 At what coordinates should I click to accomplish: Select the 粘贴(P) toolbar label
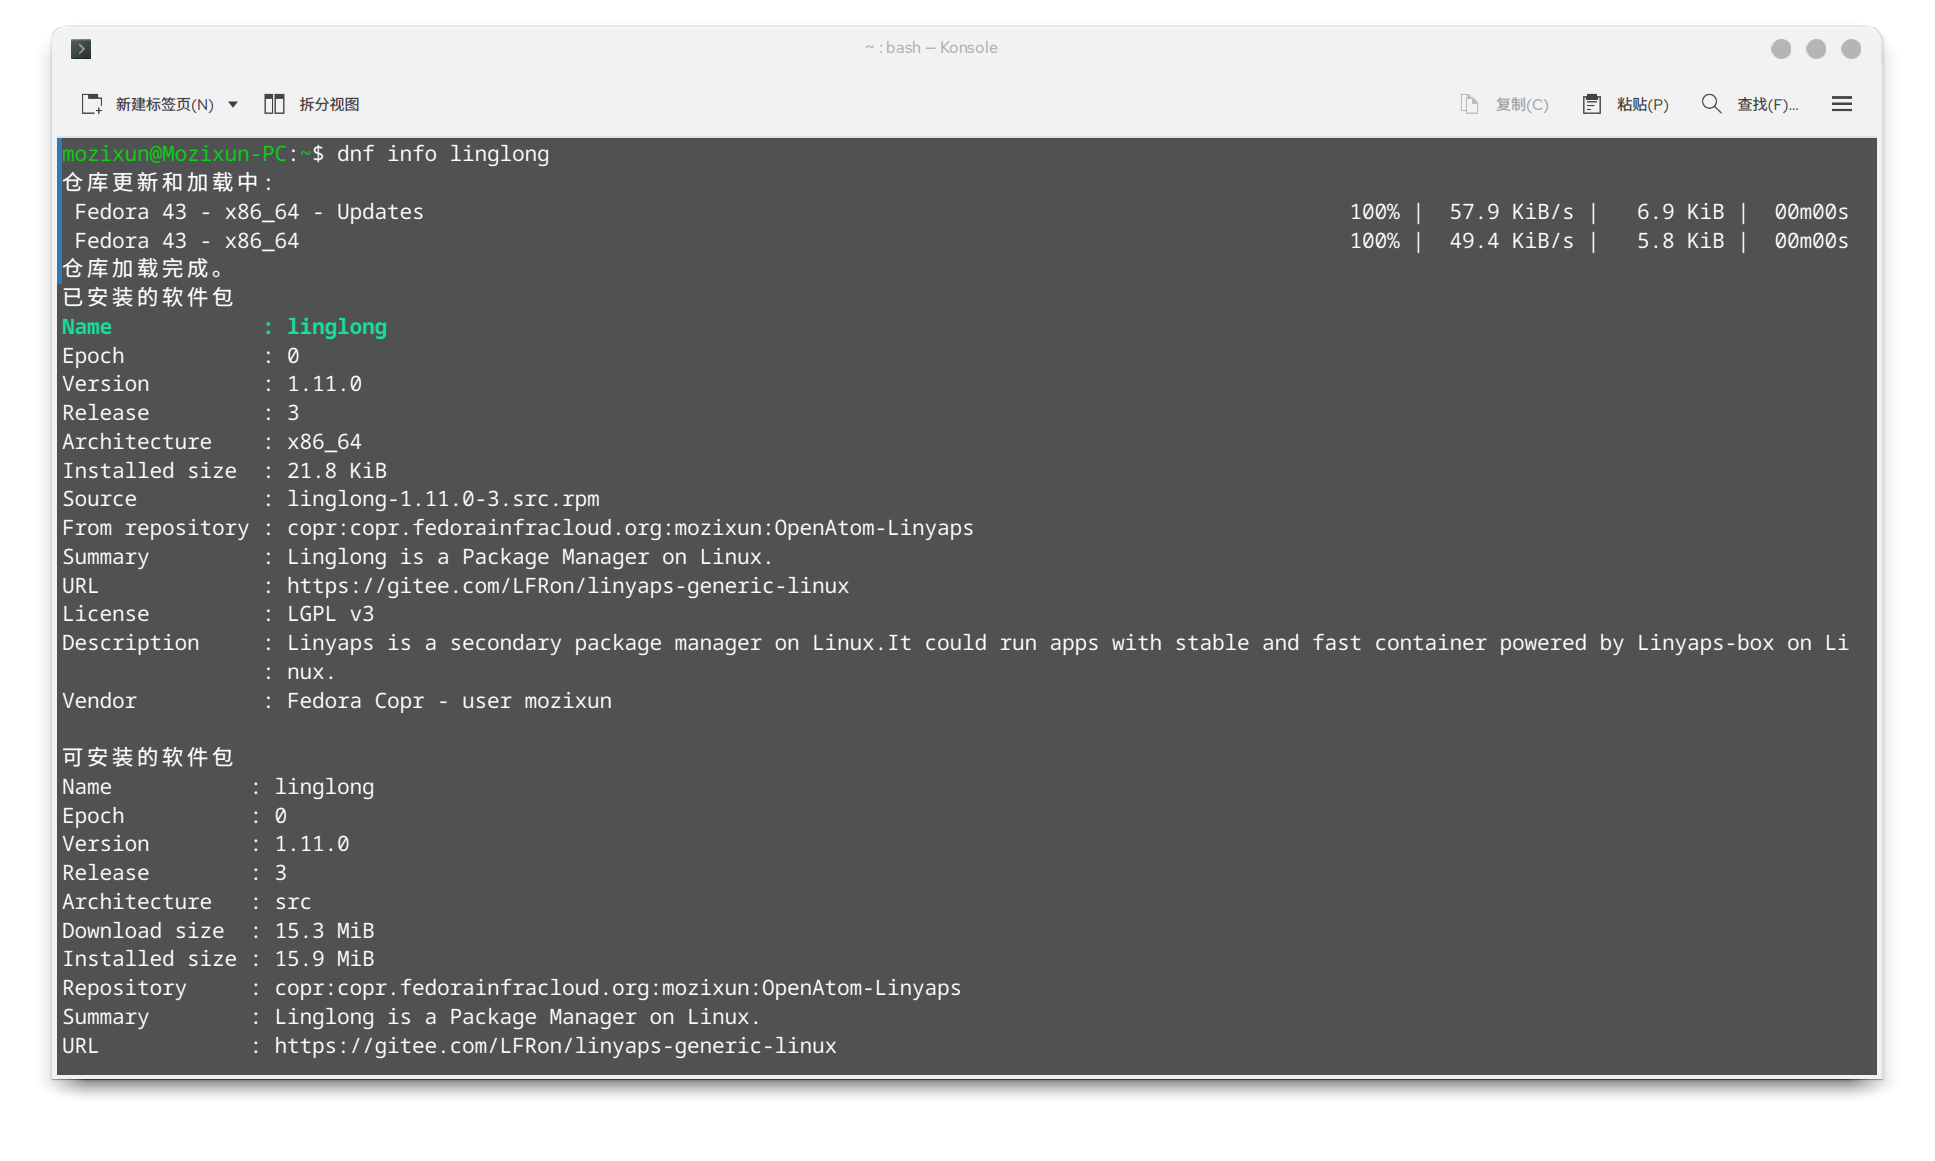[1642, 104]
